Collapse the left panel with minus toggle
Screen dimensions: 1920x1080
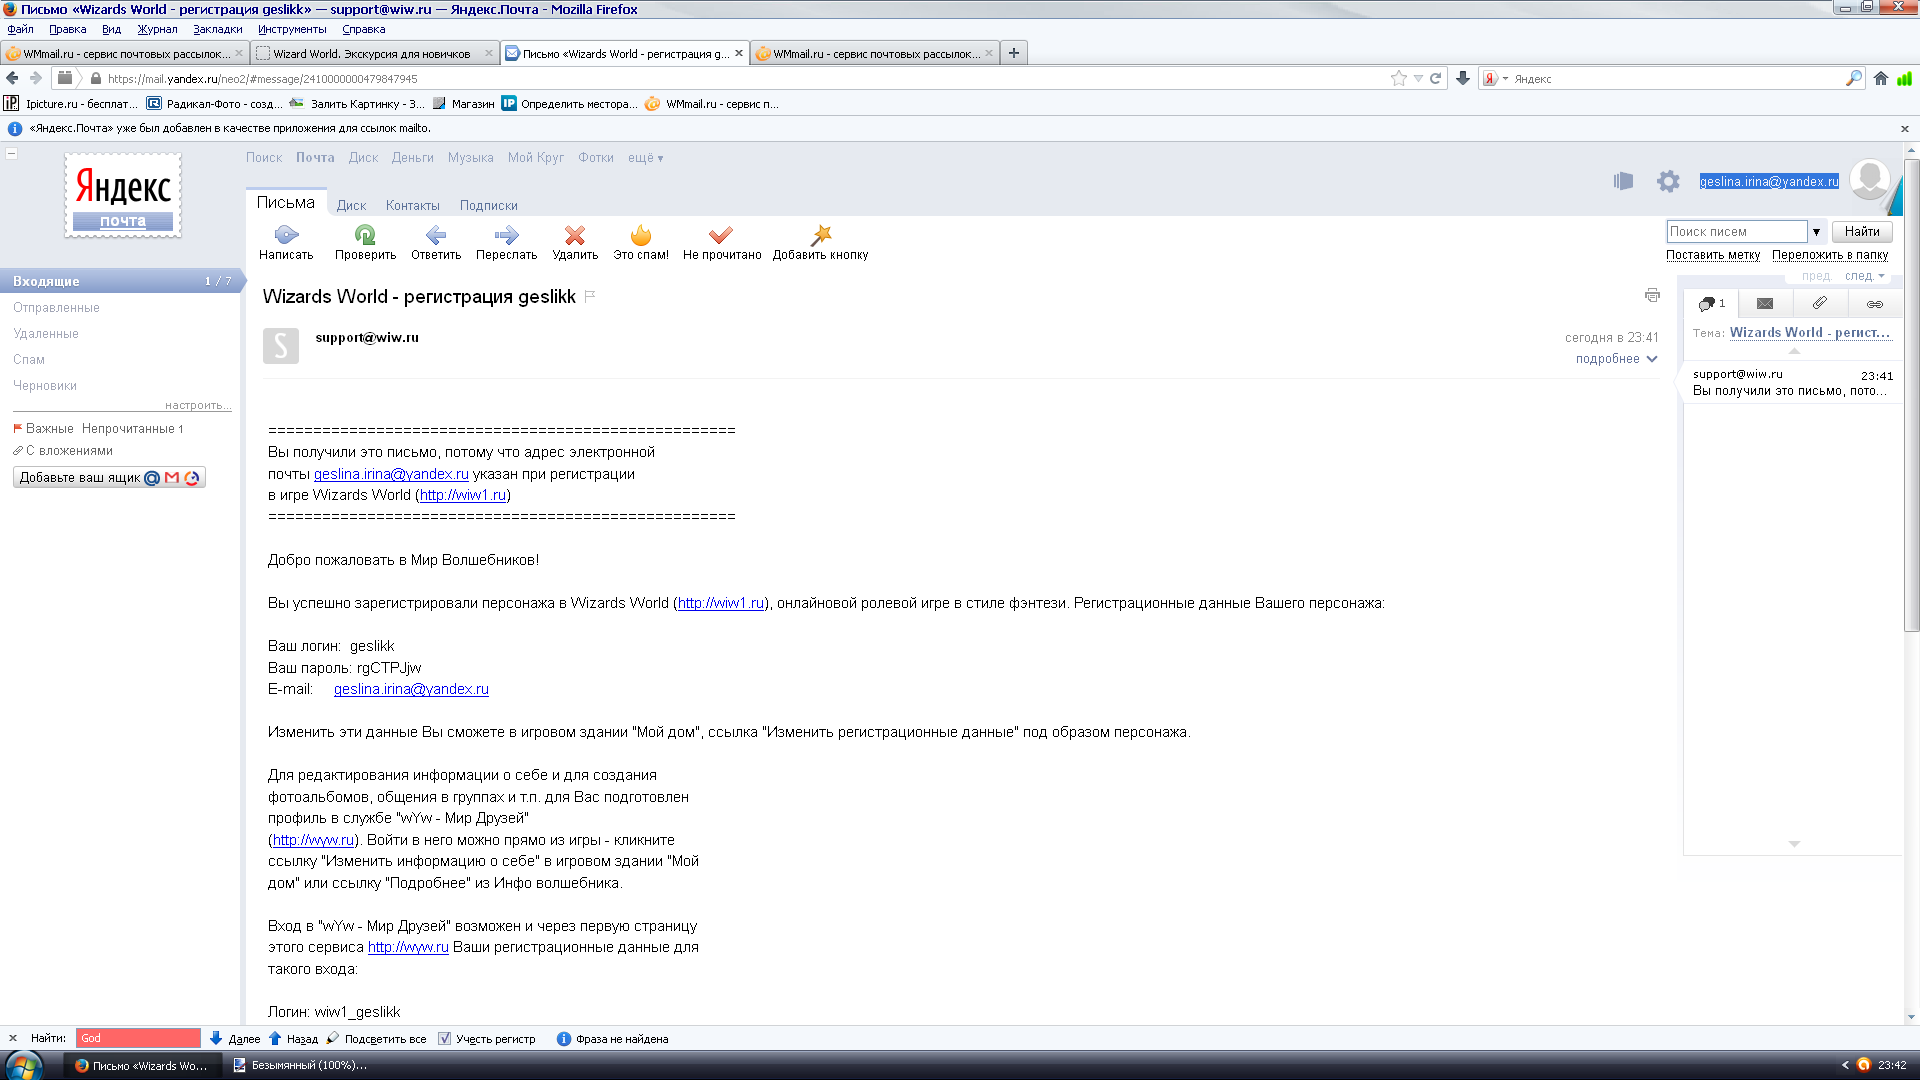(x=12, y=153)
